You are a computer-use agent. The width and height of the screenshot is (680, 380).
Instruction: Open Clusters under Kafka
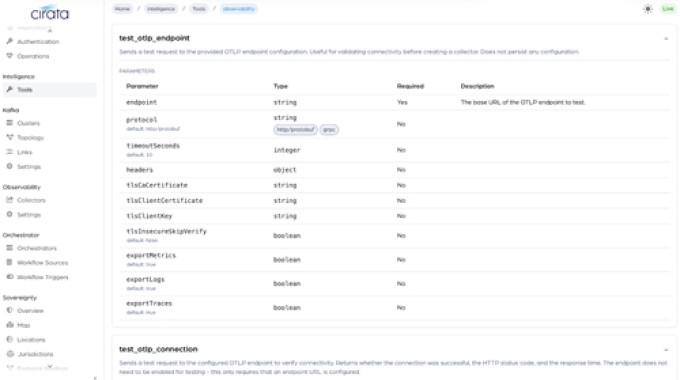click(28, 123)
